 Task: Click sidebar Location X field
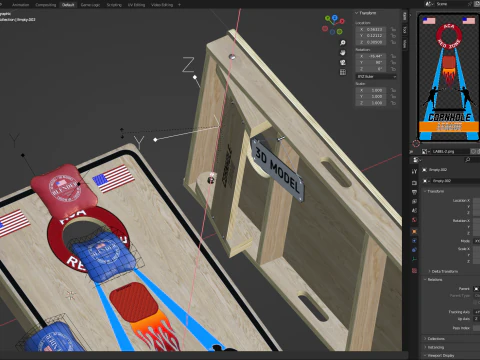pos(371,29)
